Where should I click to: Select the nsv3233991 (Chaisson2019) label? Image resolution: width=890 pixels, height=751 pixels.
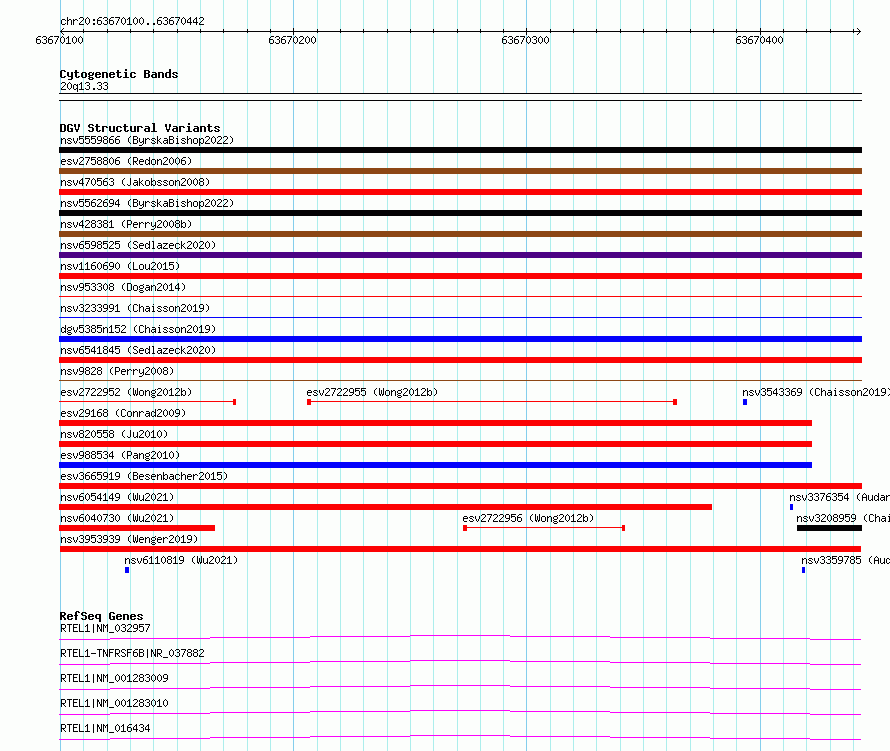tap(135, 308)
